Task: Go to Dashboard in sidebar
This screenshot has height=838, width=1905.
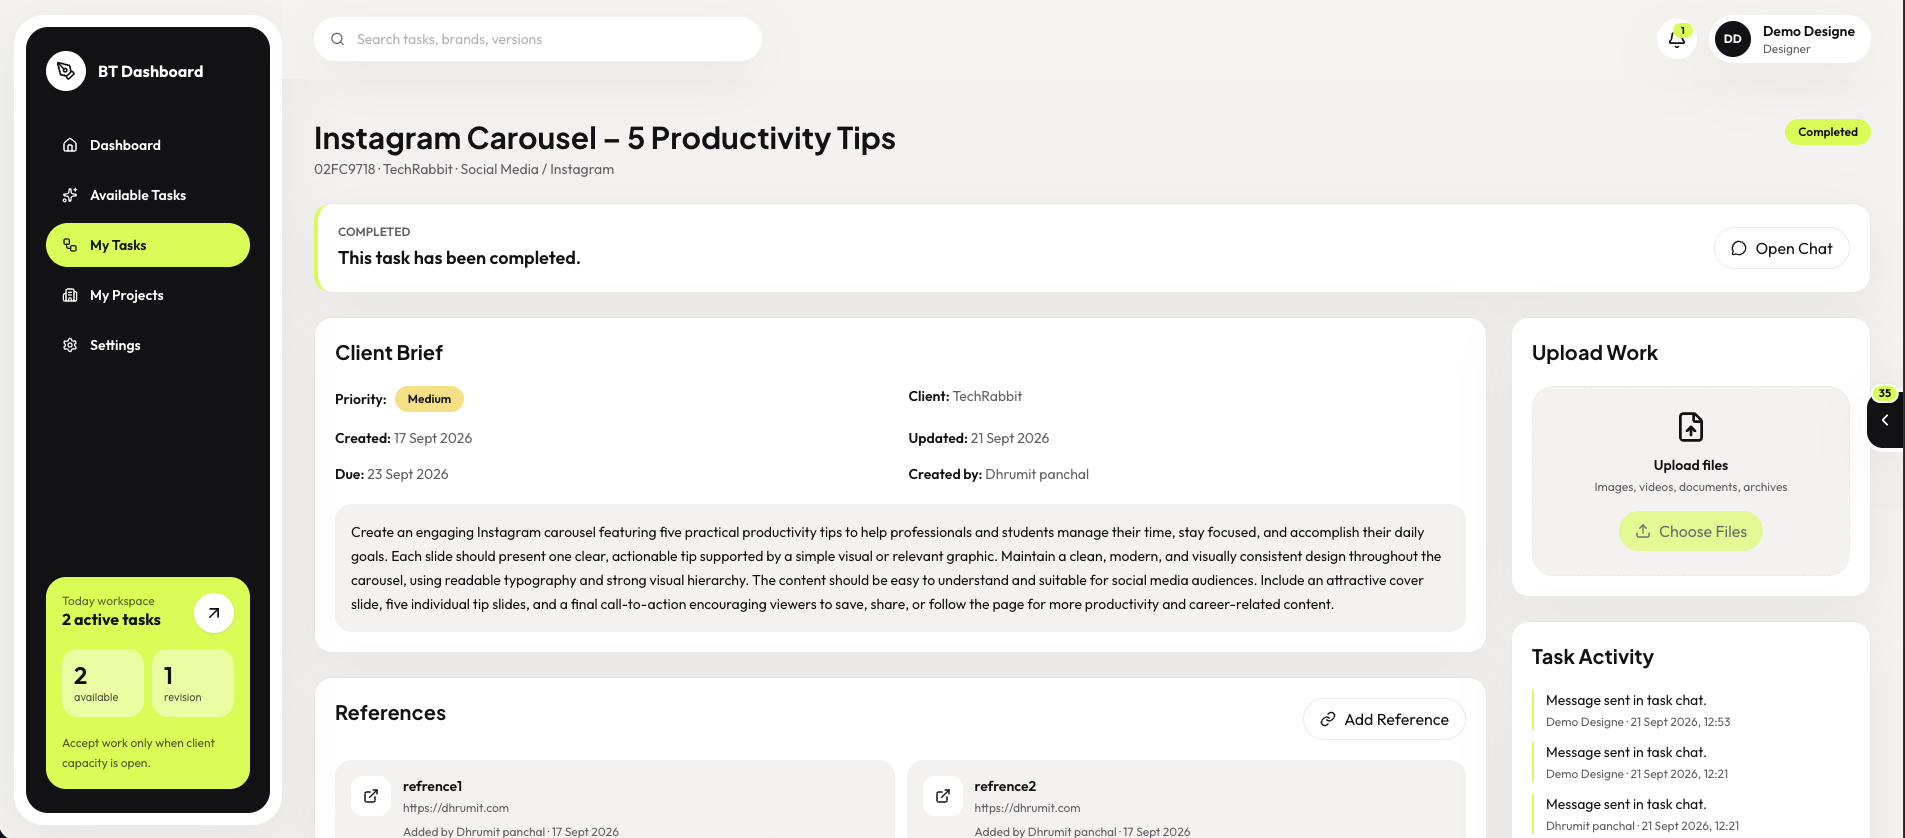Action: [x=148, y=145]
